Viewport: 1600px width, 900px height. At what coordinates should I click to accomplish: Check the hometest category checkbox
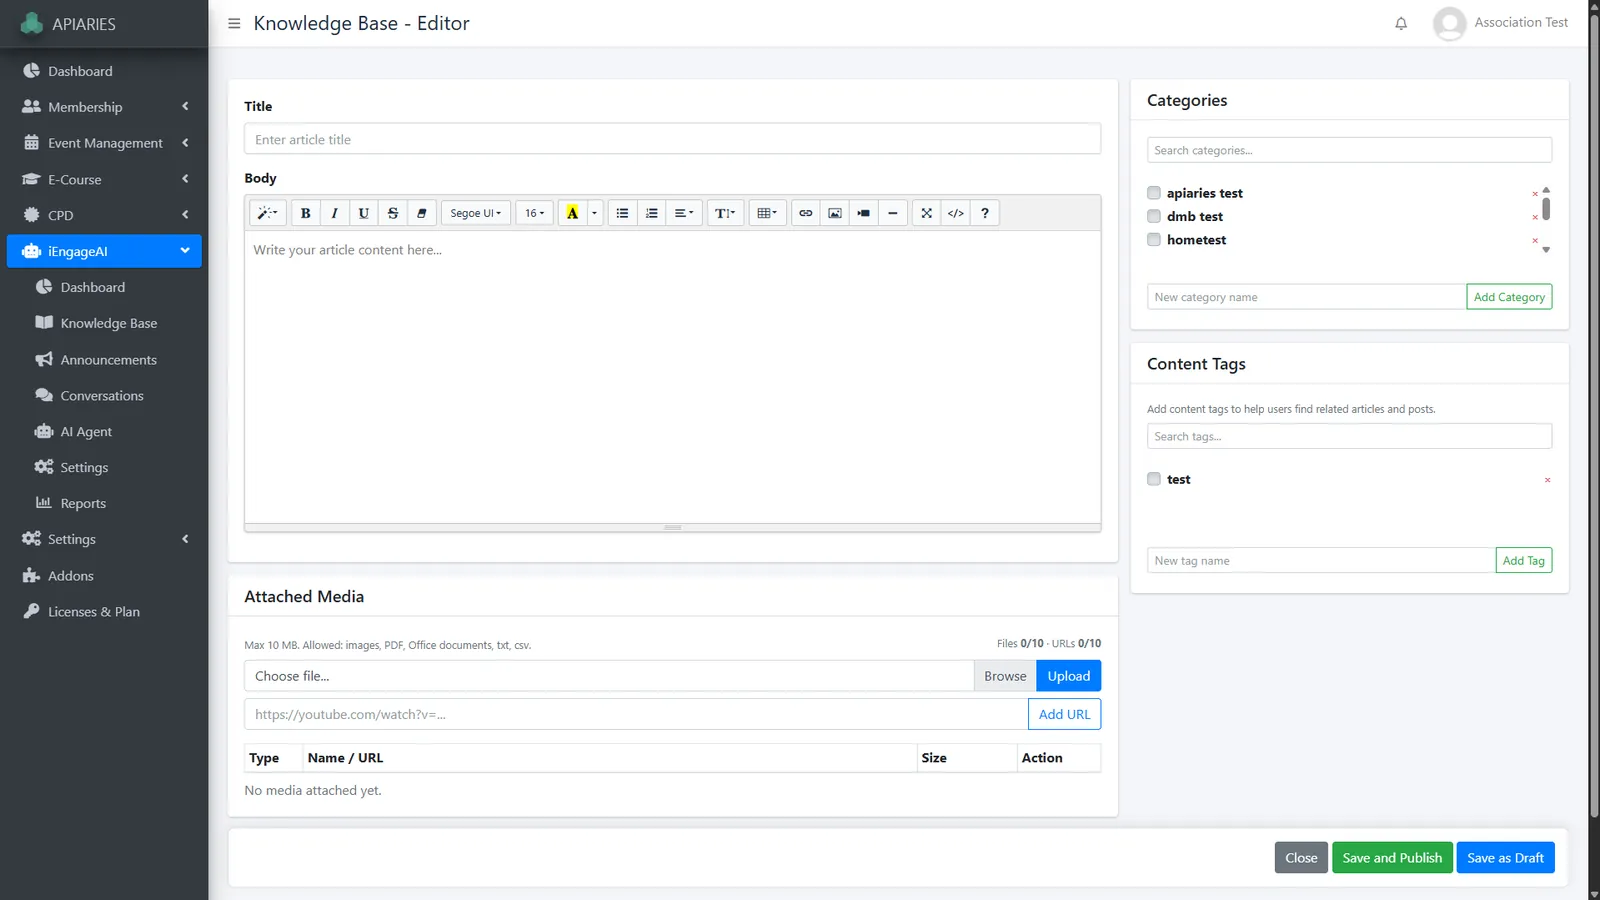tap(1154, 240)
